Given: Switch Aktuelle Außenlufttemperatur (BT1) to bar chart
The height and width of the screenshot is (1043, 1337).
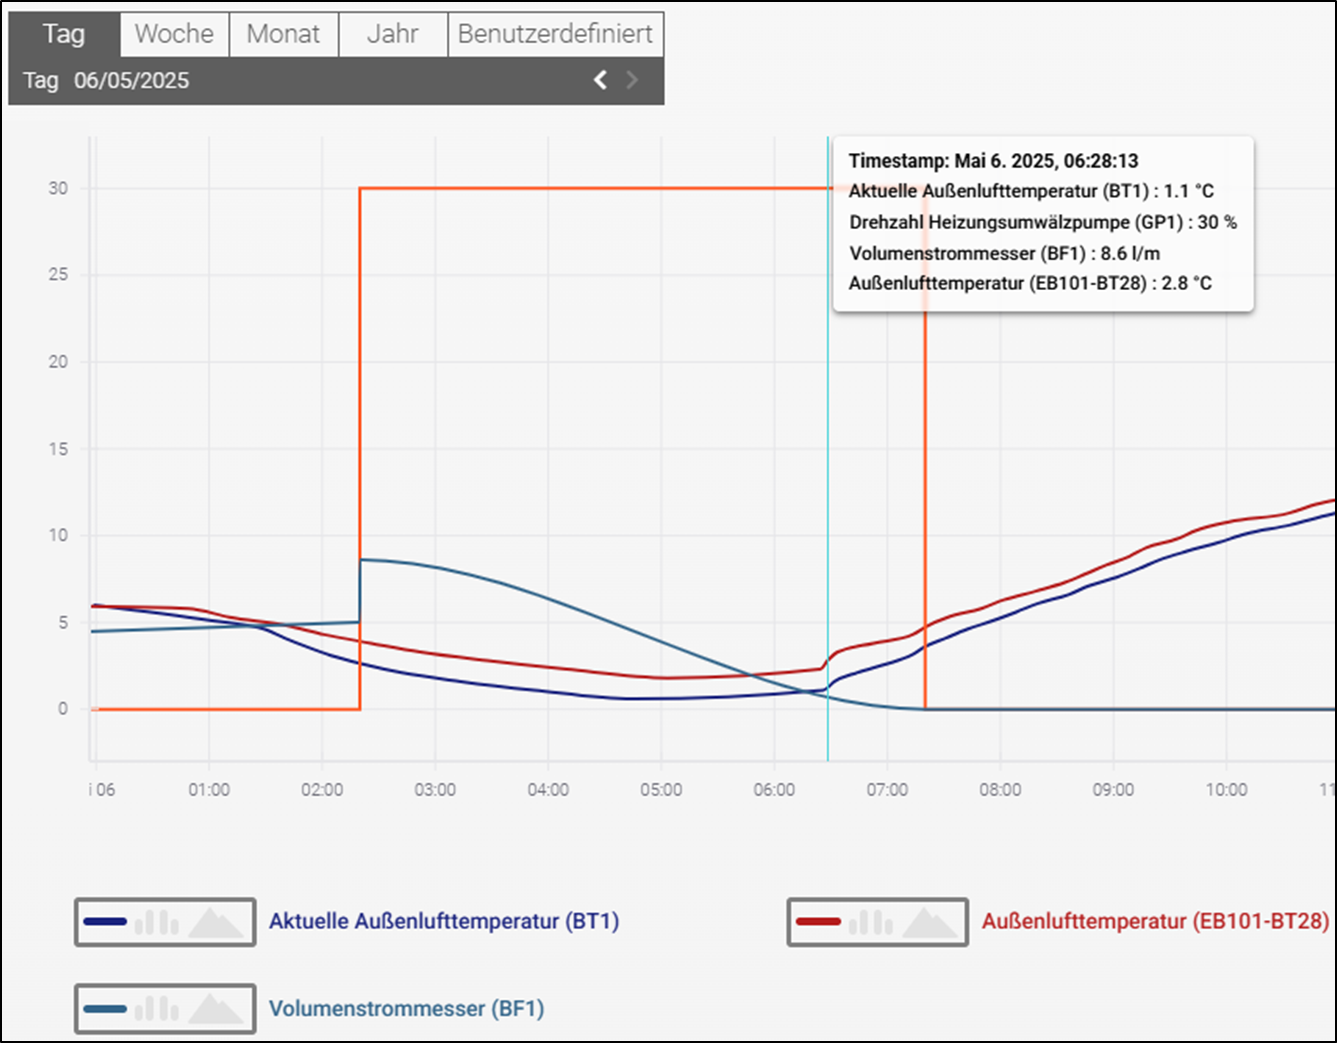Looking at the screenshot, I should tap(157, 921).
